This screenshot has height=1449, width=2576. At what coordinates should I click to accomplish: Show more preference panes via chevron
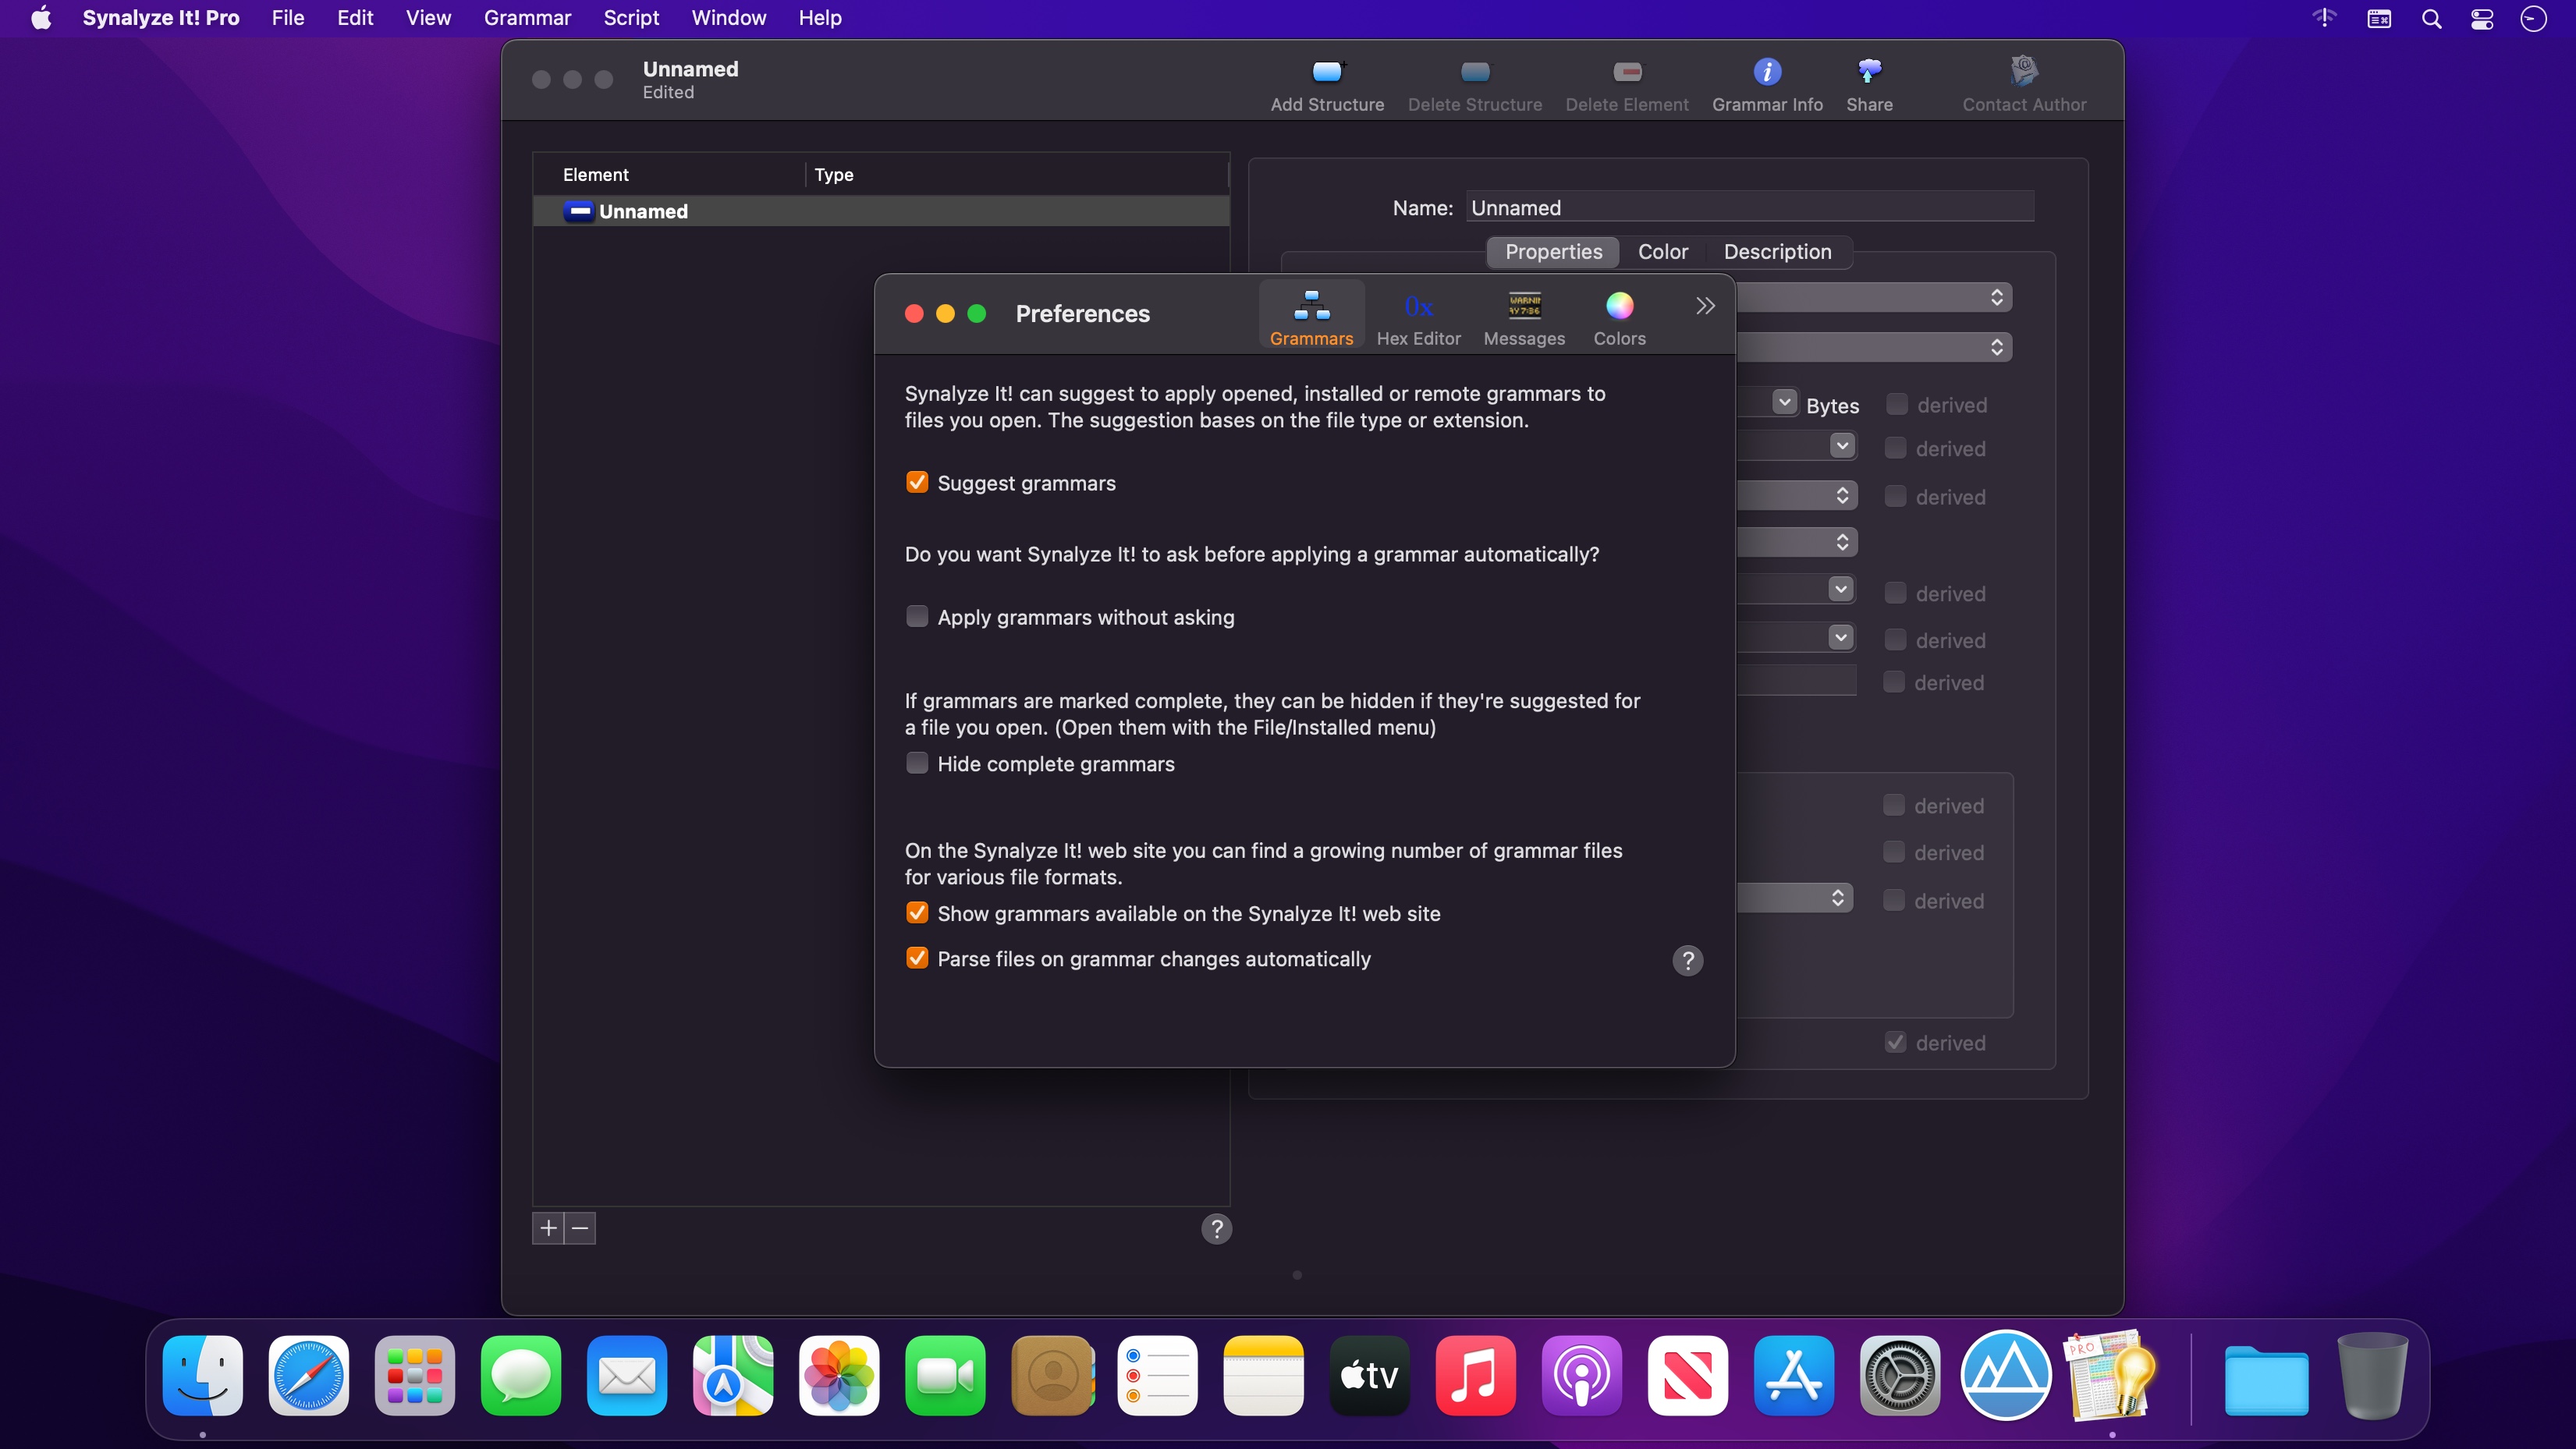(1705, 306)
